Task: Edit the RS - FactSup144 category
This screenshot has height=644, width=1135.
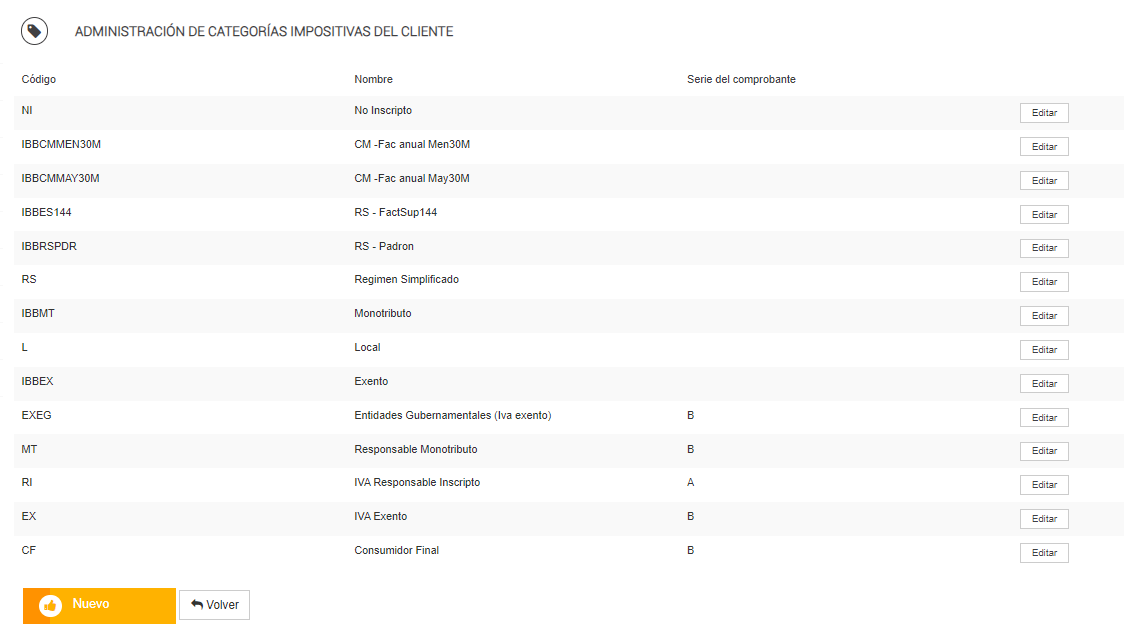Action: 1044,215
